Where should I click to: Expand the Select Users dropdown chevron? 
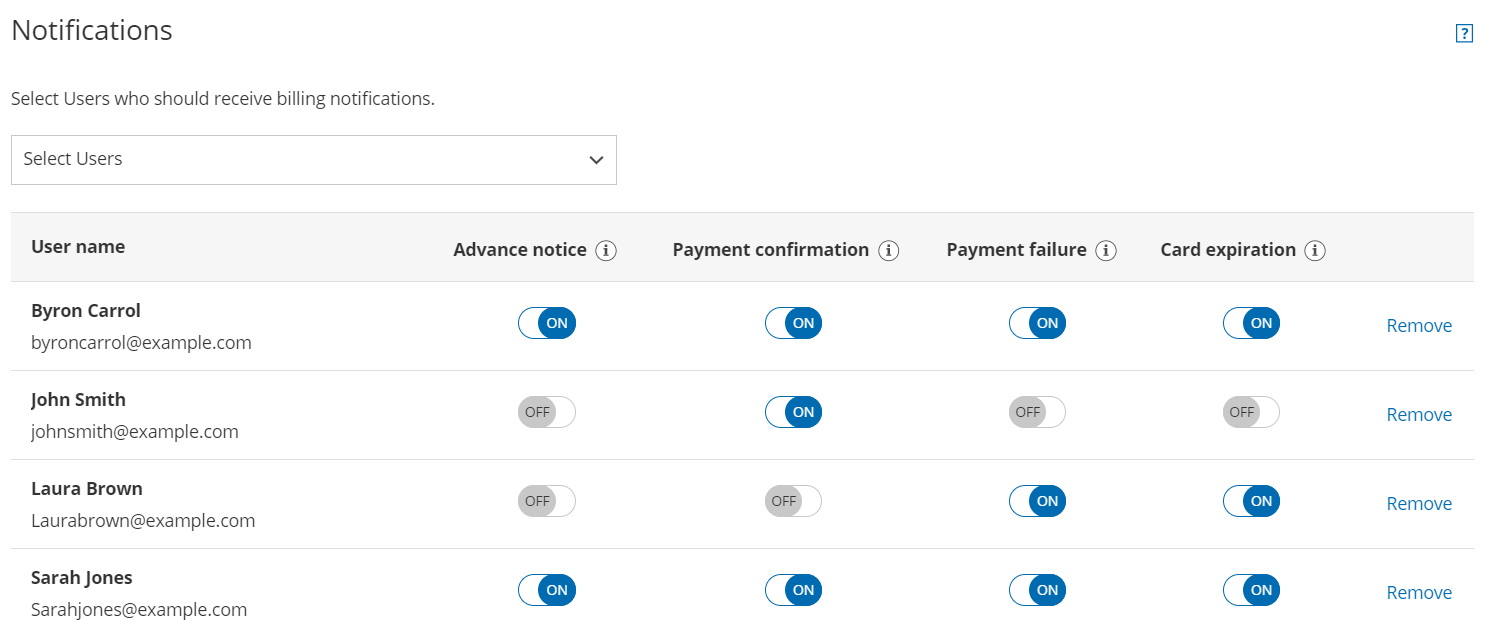pyautogui.click(x=596, y=160)
